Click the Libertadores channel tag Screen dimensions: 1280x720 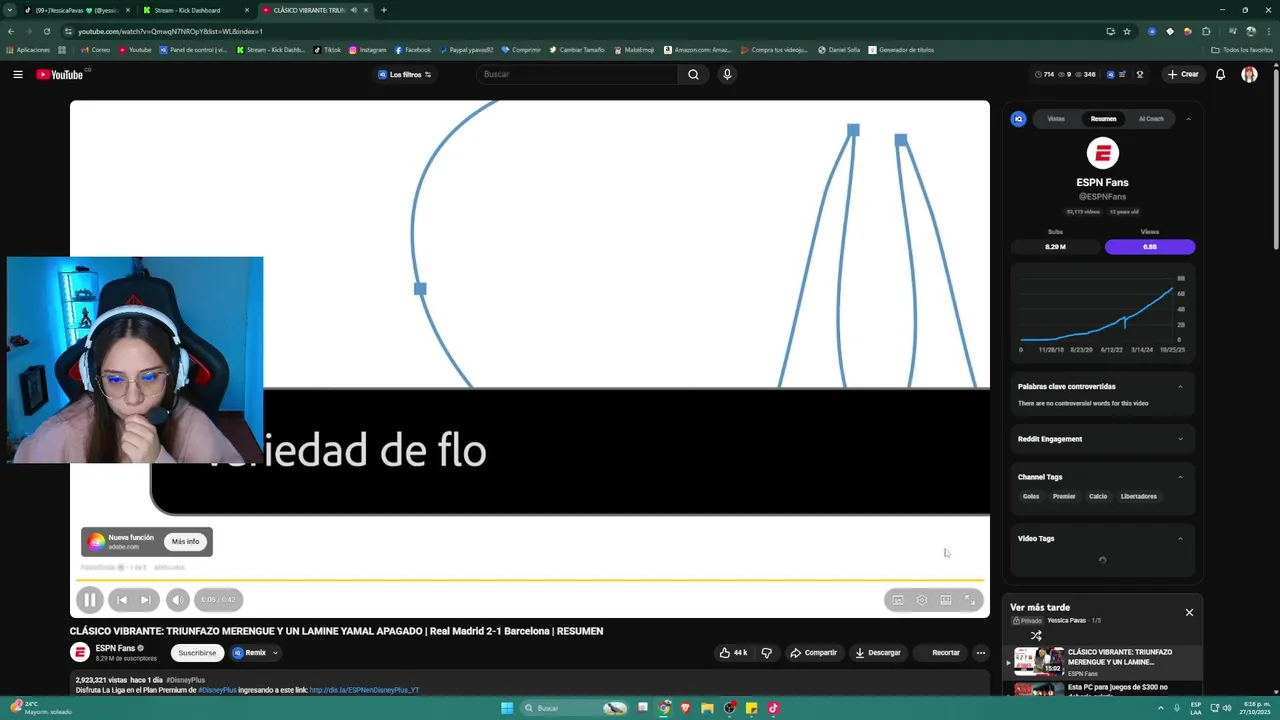pyautogui.click(x=1138, y=497)
